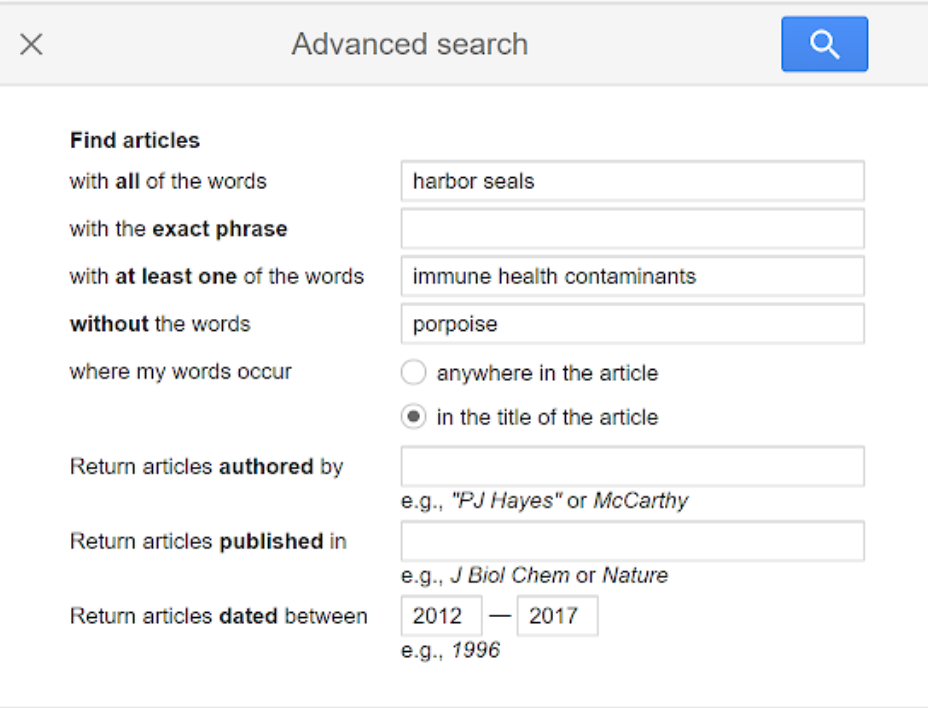Close the Advanced search dialog

(x=32, y=44)
